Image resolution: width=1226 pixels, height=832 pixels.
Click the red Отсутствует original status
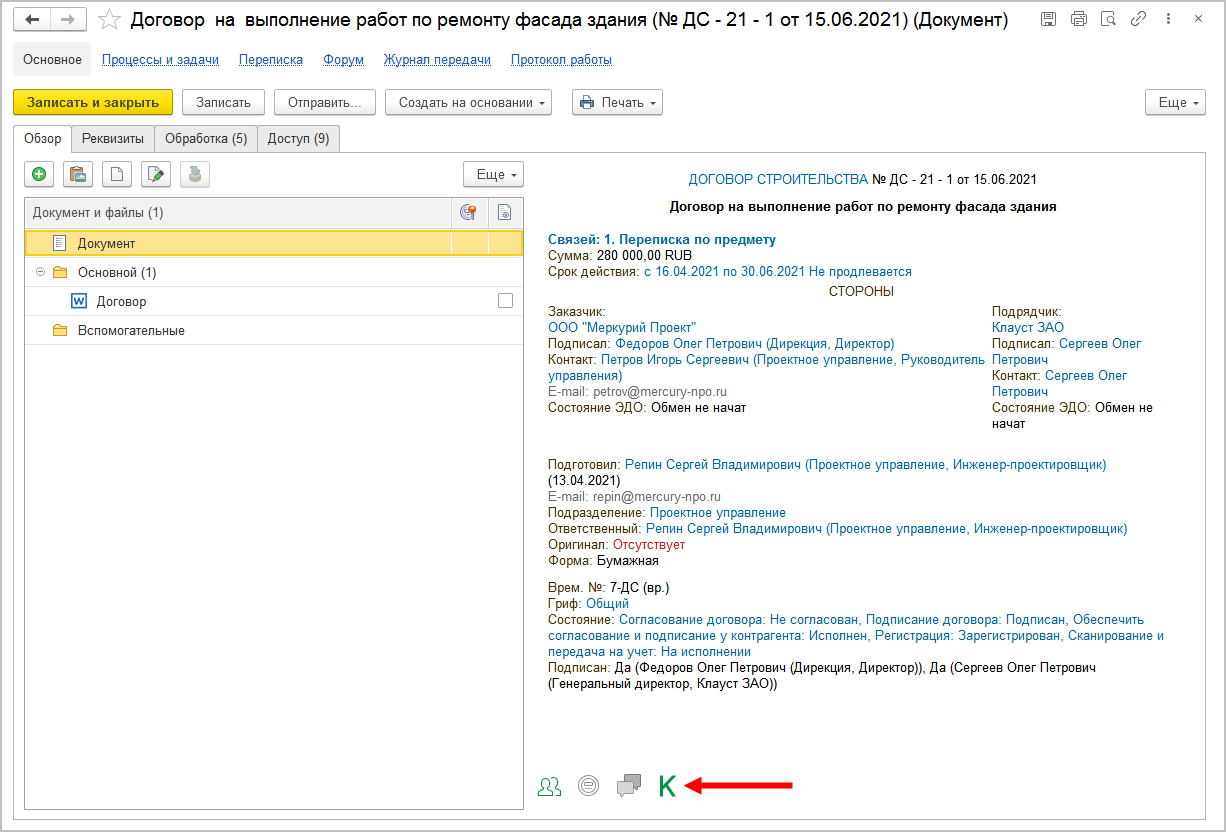click(x=649, y=544)
